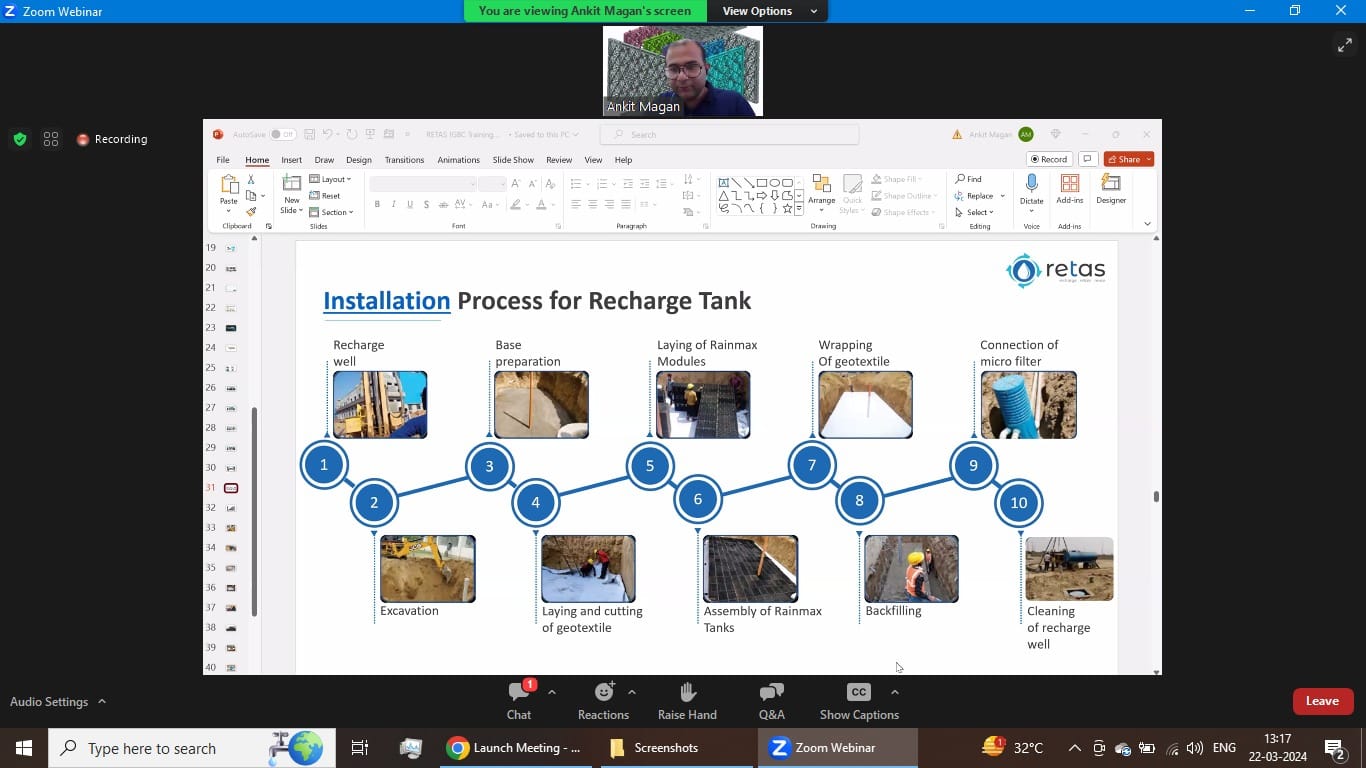Open the Slide Show tab
Screen dimensions: 1366x768
(x=513, y=160)
